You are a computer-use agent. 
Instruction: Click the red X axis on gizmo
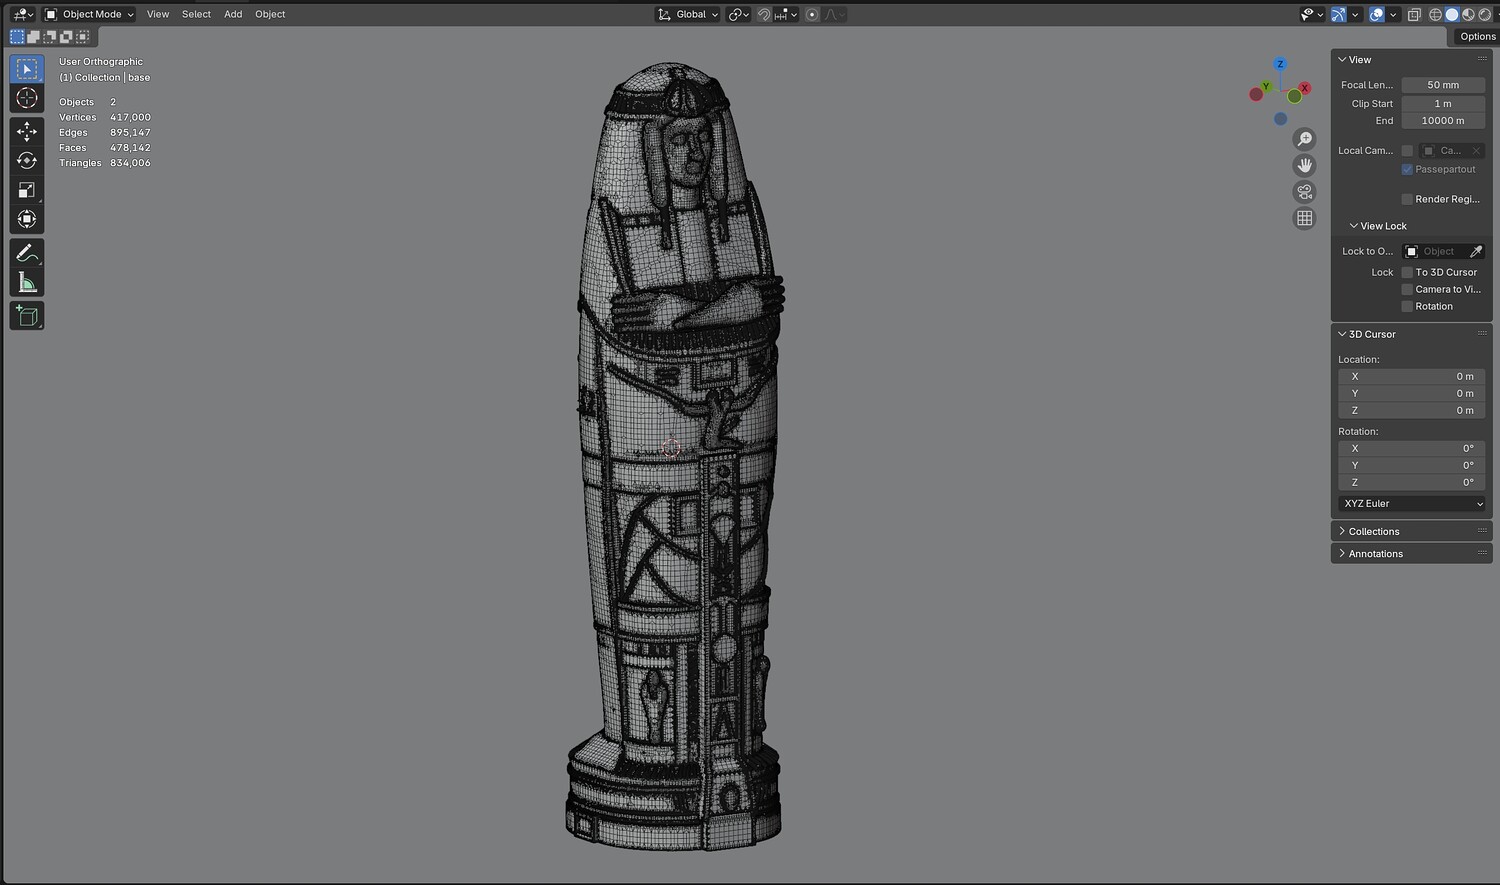tap(1304, 88)
